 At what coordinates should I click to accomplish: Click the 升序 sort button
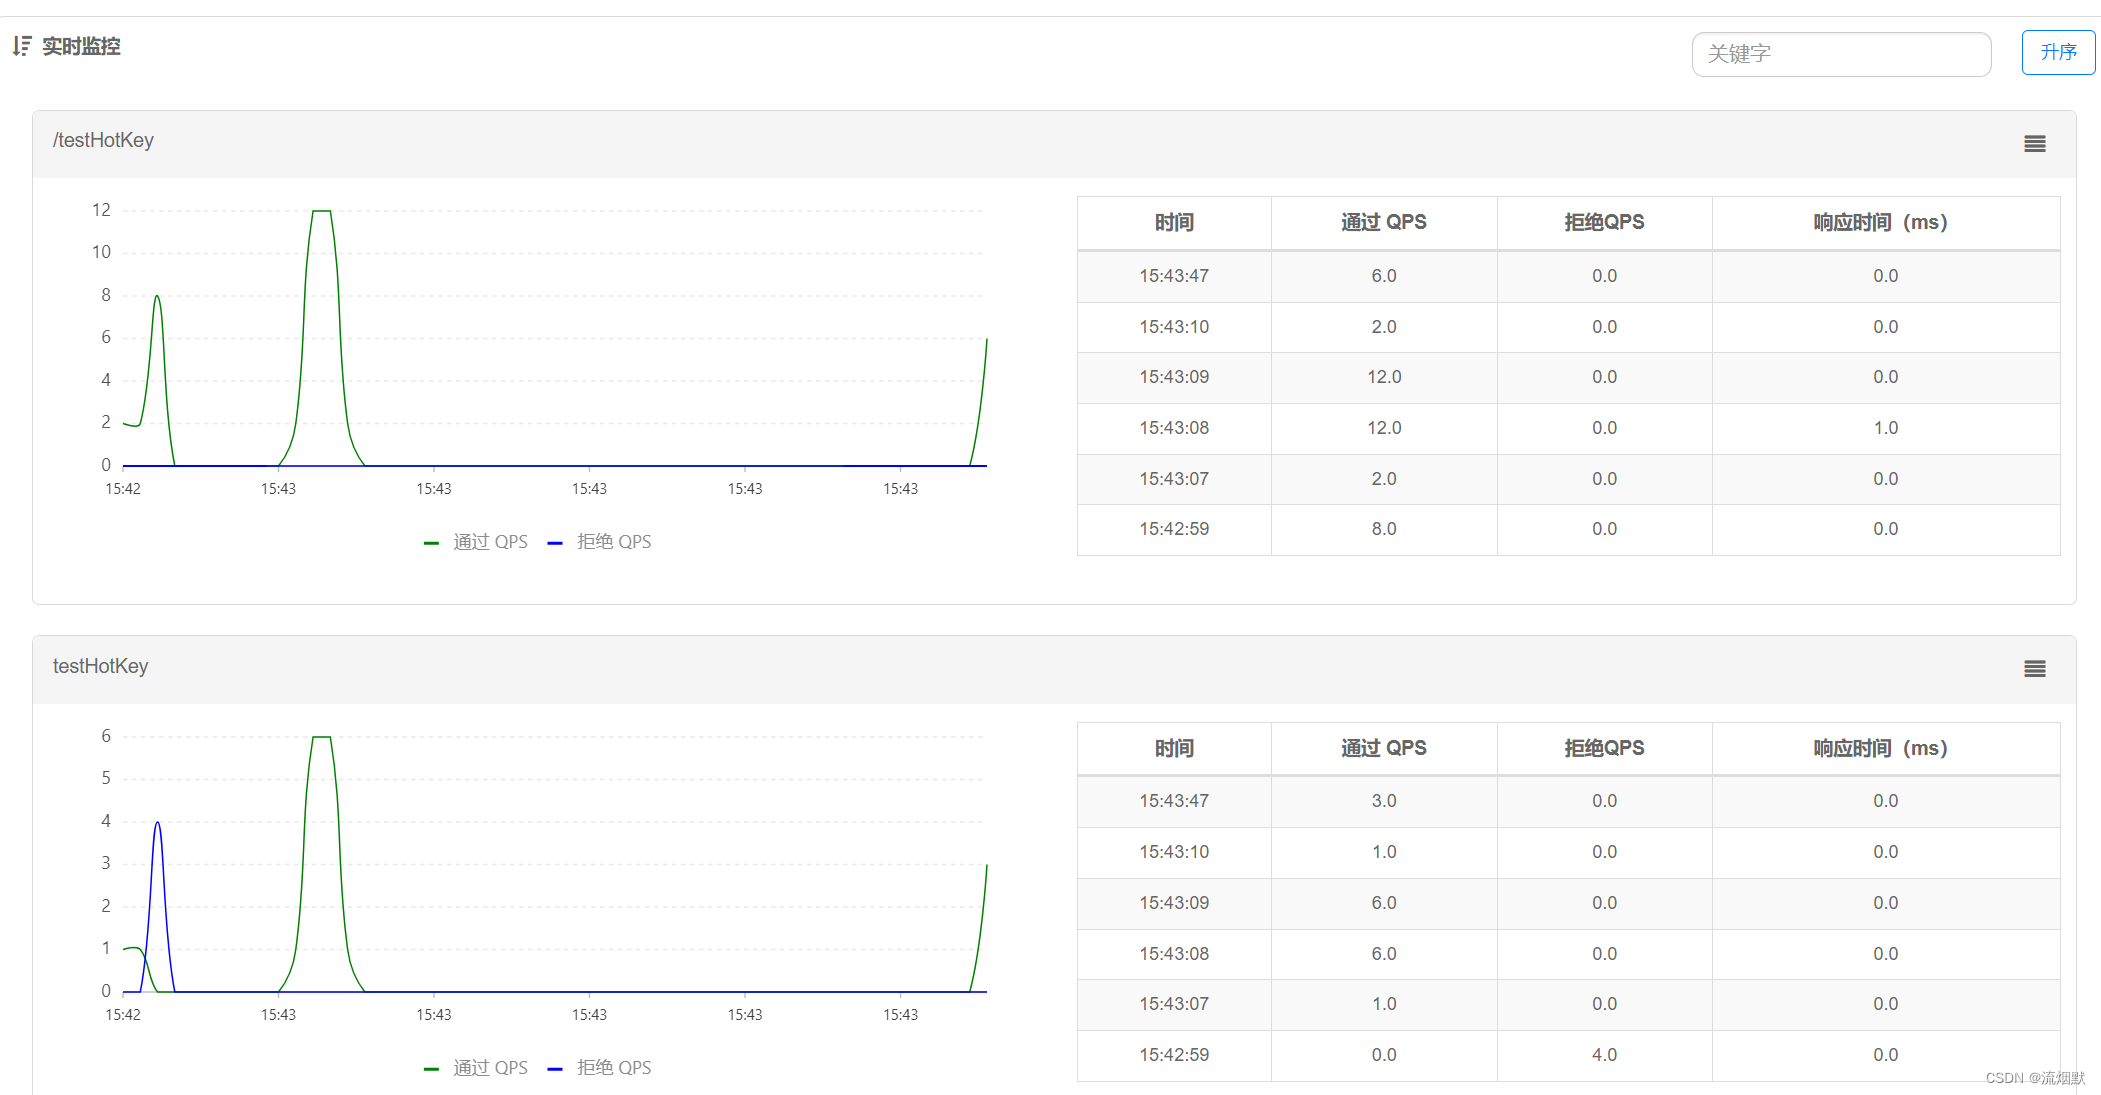(2058, 52)
